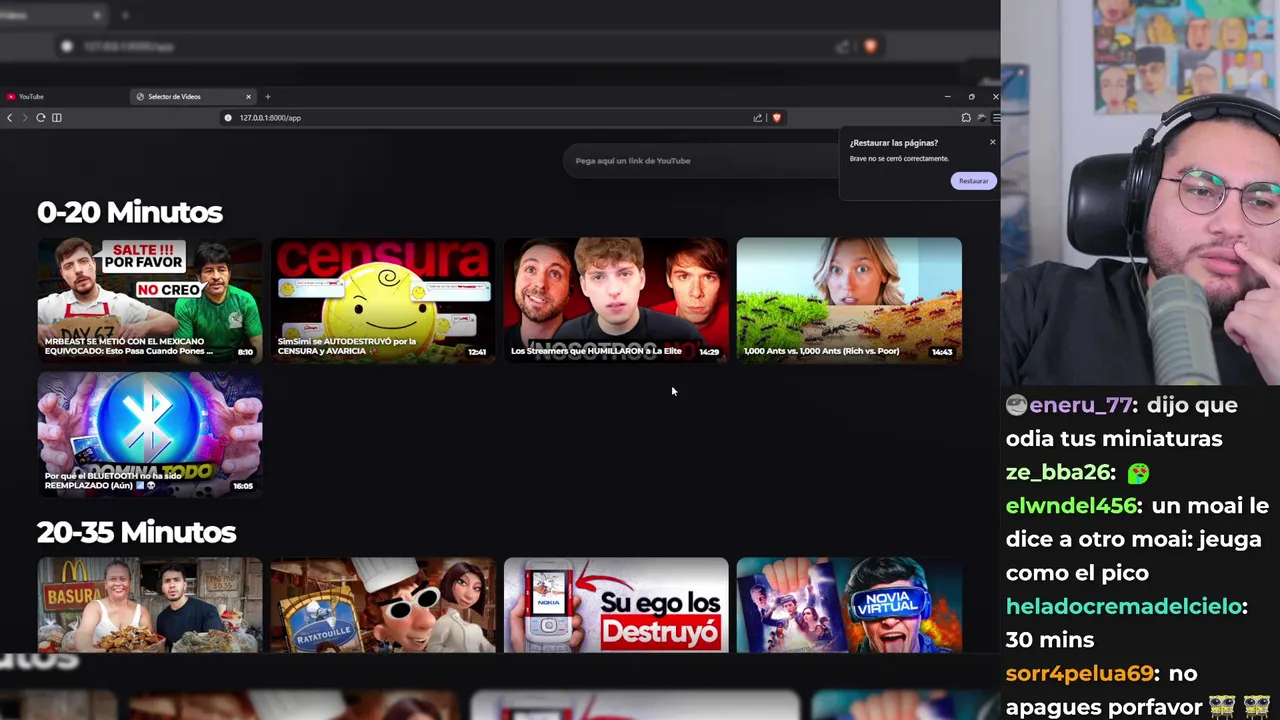The image size is (1280, 720).
Task: Open the extensions puzzle icon
Action: [x=966, y=118]
